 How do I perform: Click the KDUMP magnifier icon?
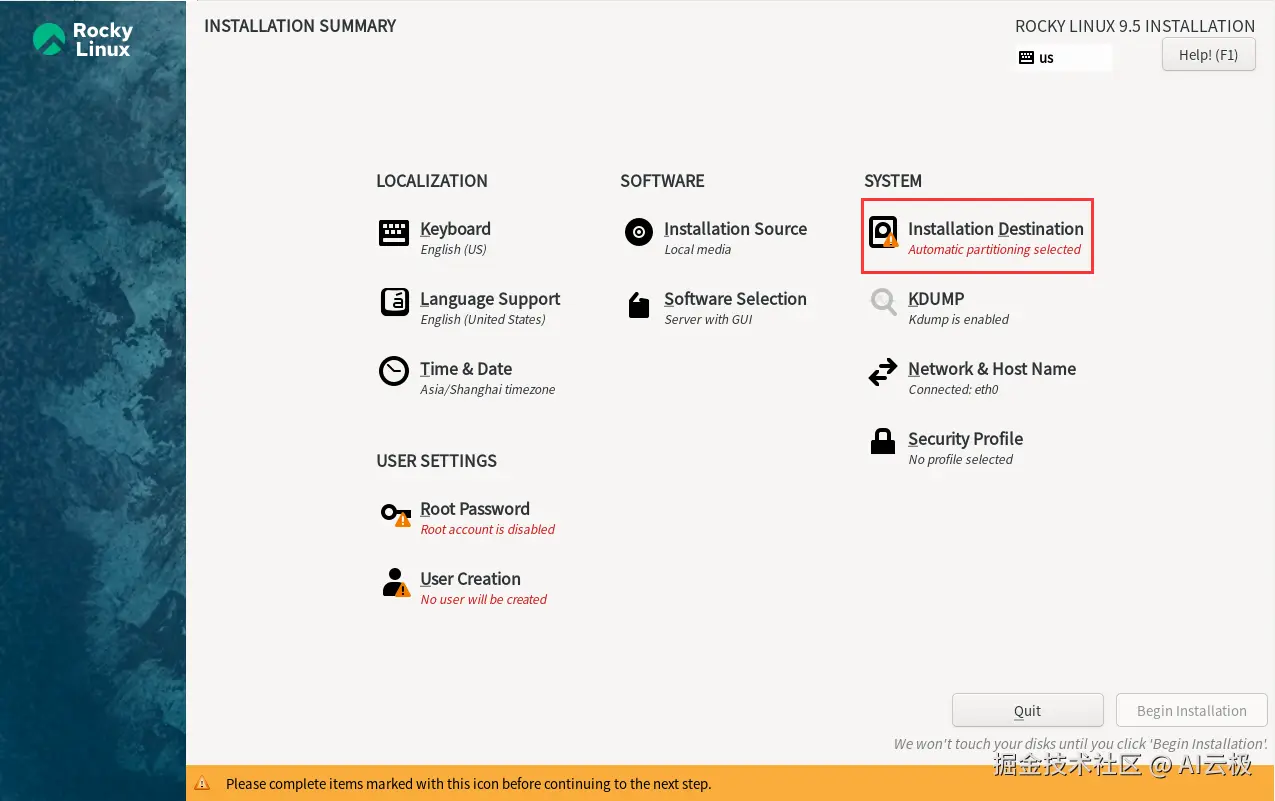pos(883,302)
